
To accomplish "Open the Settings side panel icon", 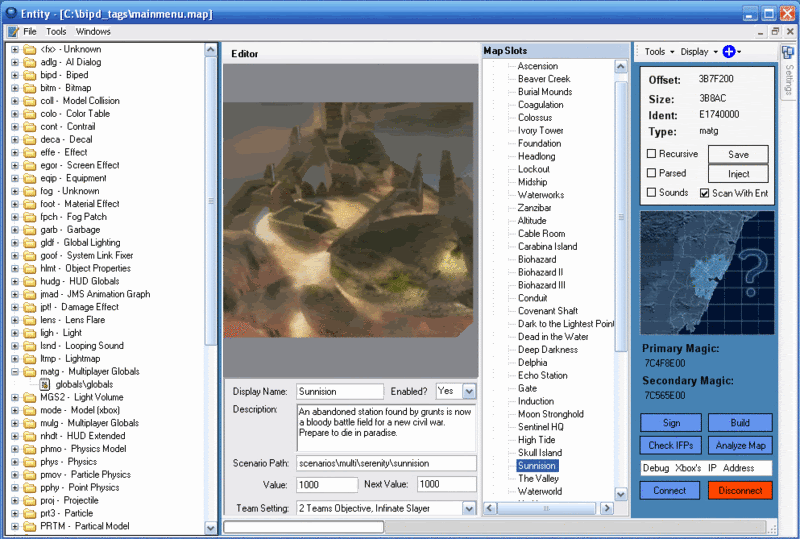I will pos(788,52).
